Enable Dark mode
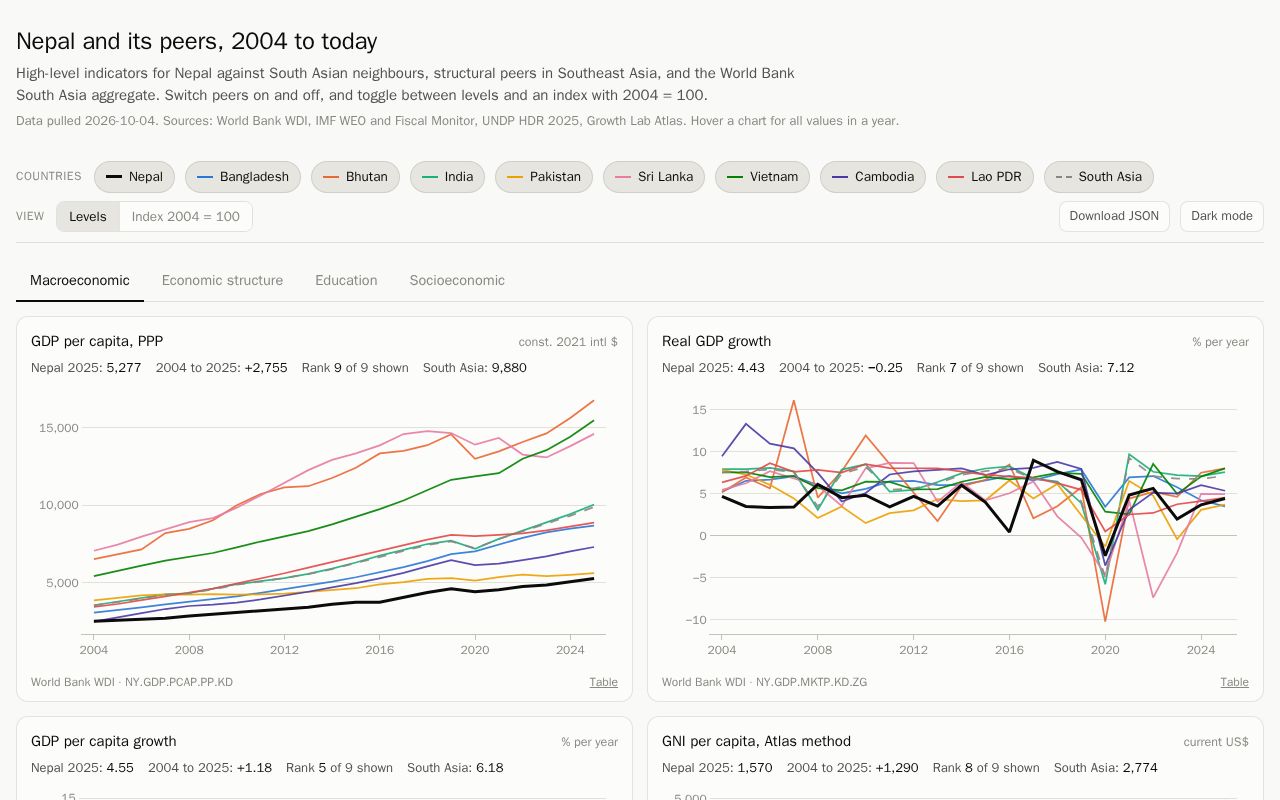Image resolution: width=1280 pixels, height=800 pixels. [1222, 216]
